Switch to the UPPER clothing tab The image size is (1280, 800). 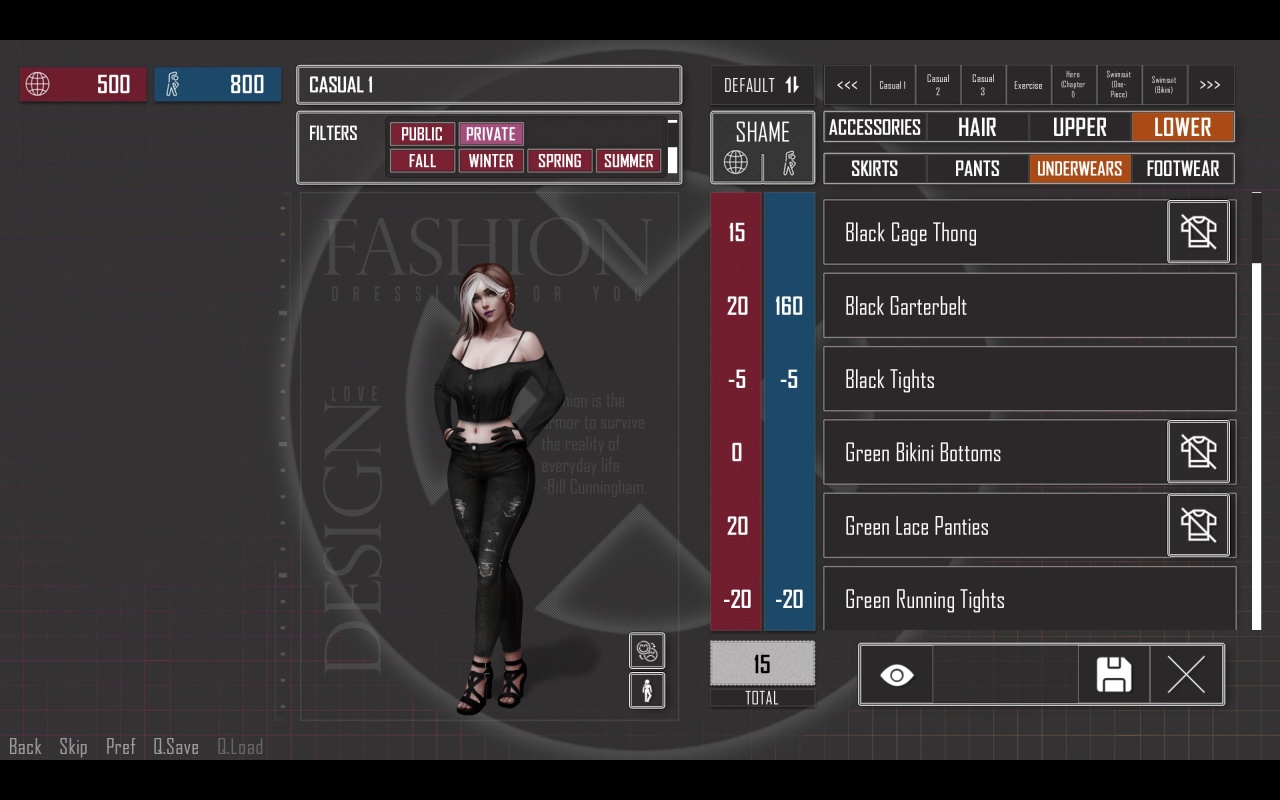pos(1079,127)
